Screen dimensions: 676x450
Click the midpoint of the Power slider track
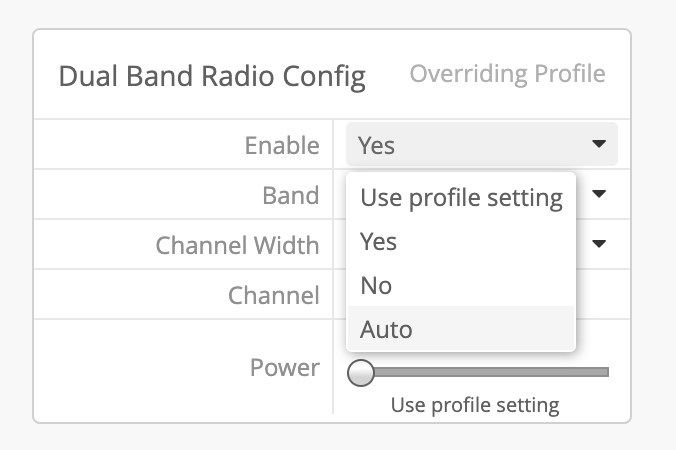tap(482, 373)
